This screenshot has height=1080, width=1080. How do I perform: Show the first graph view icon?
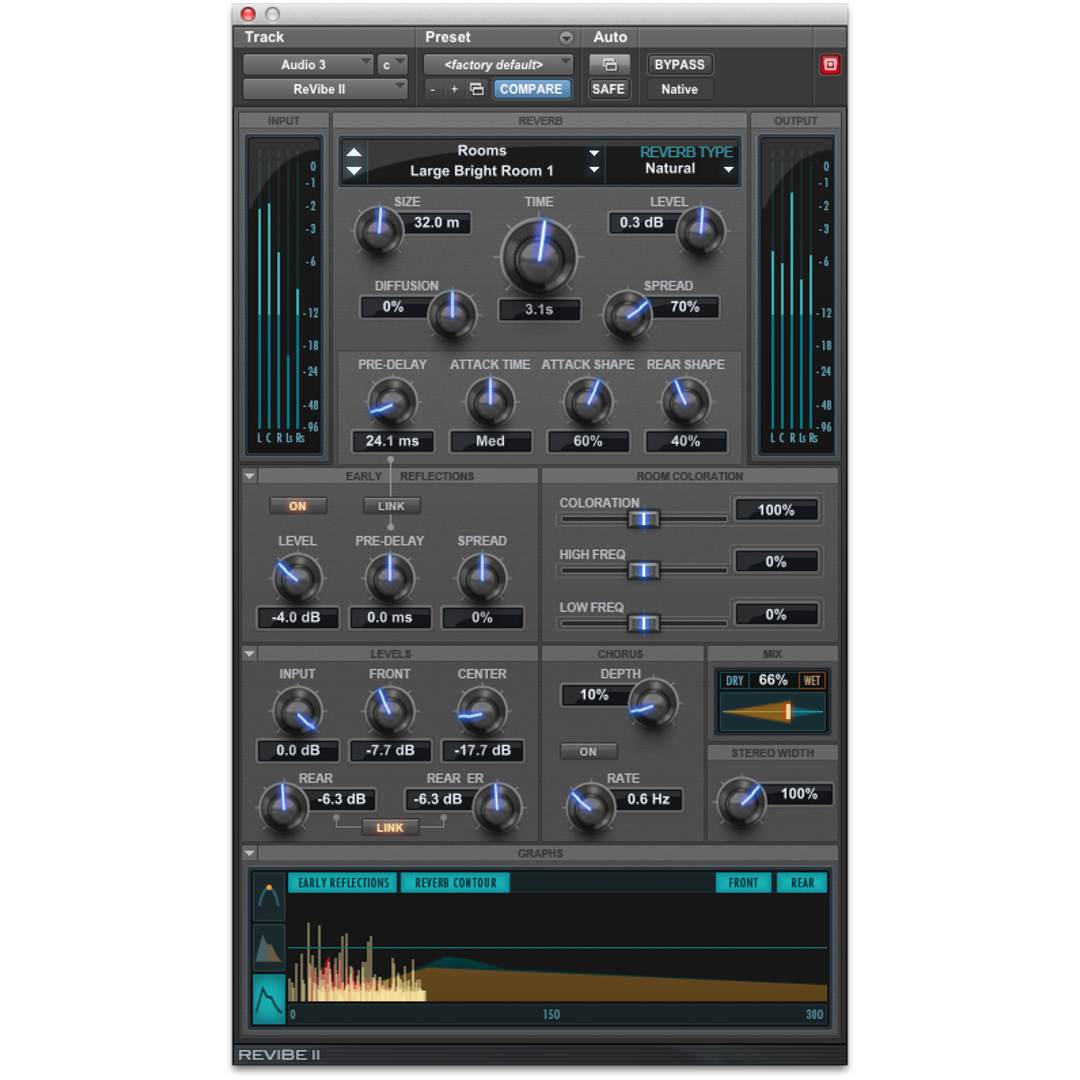tap(269, 896)
